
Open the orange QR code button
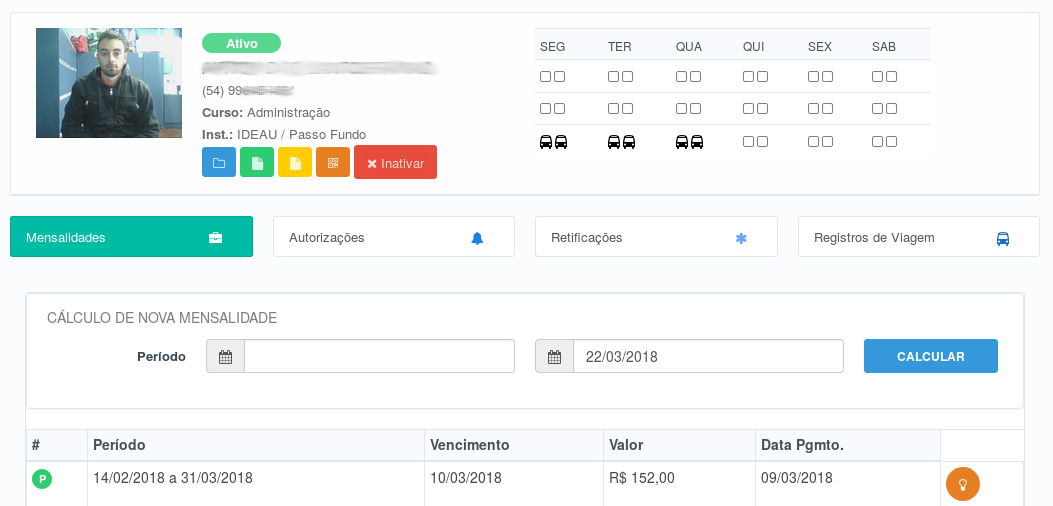[x=333, y=162]
